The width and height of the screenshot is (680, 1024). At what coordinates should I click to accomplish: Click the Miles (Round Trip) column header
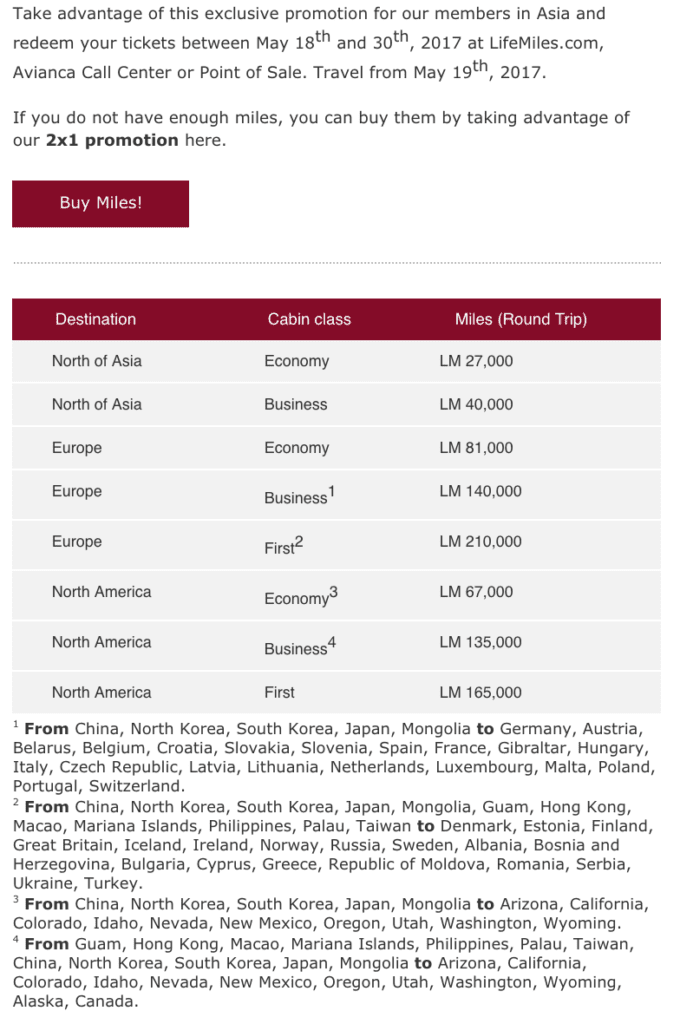[x=520, y=319]
